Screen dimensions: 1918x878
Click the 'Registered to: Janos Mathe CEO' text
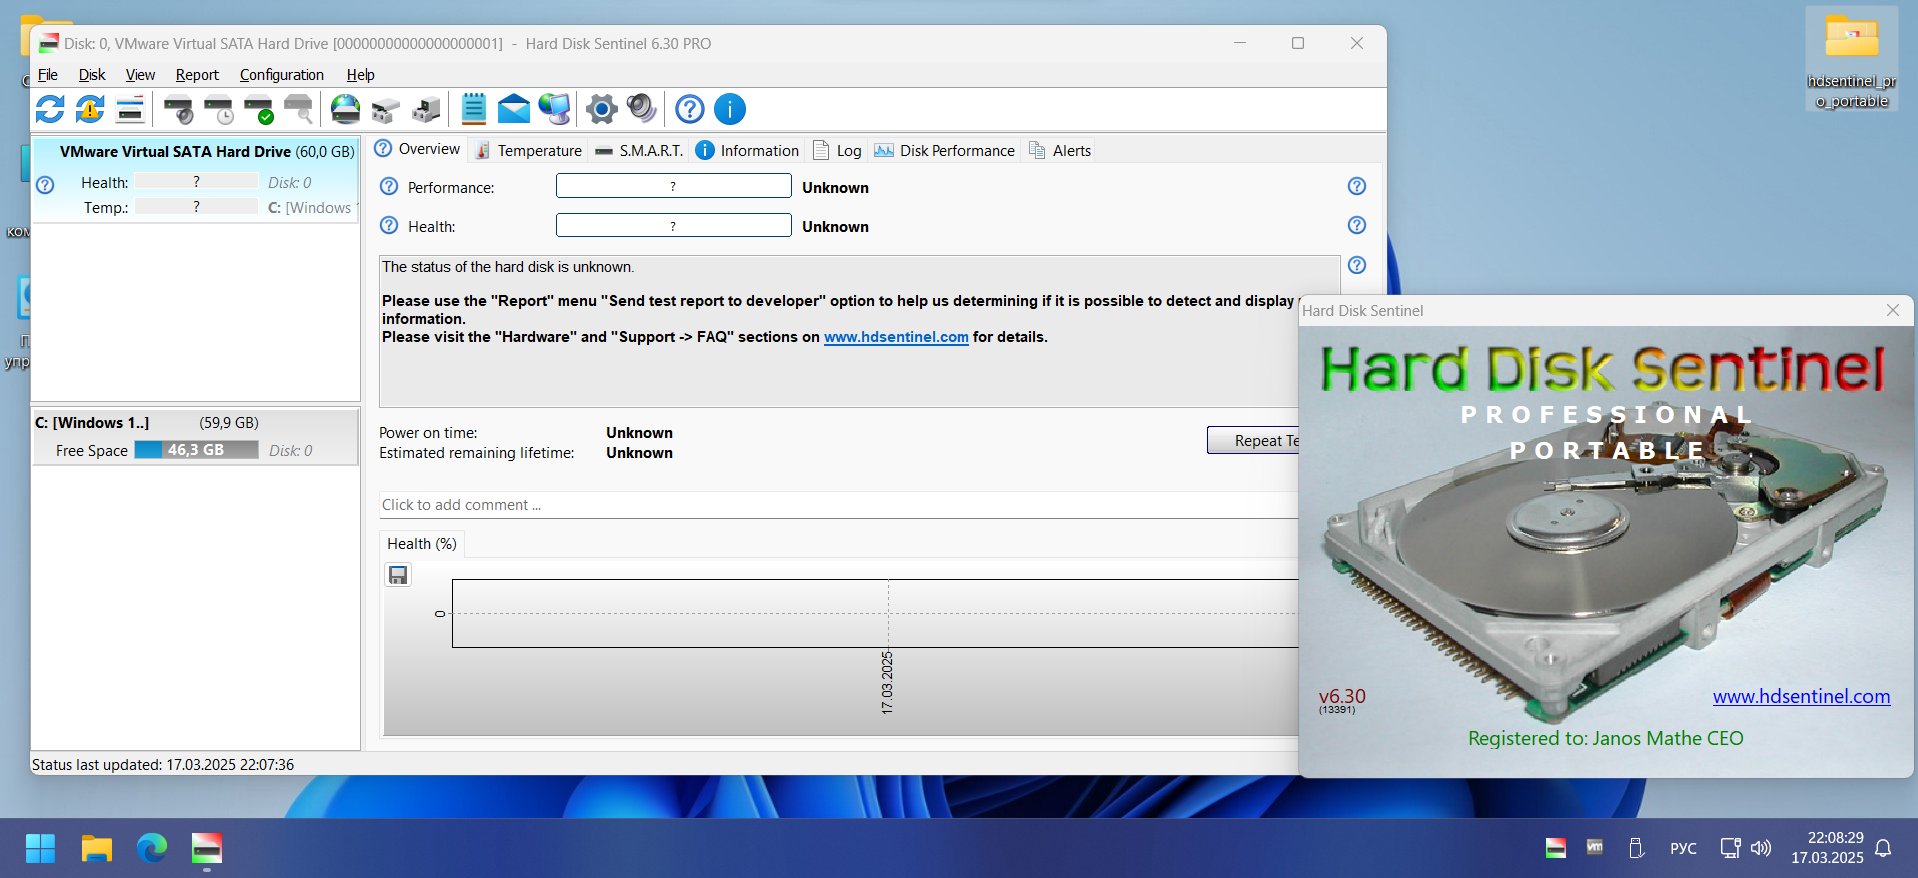click(x=1605, y=738)
